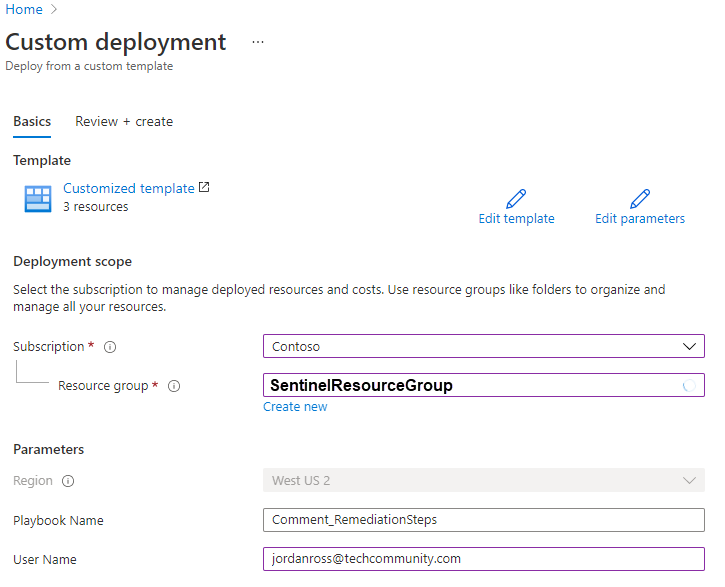Screen dimensions: 725x587
Task: Click the Edit parameters label
Action: pos(640,219)
